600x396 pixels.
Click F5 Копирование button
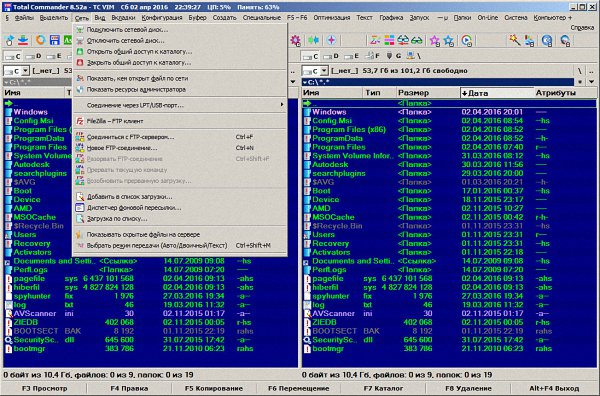(214, 388)
